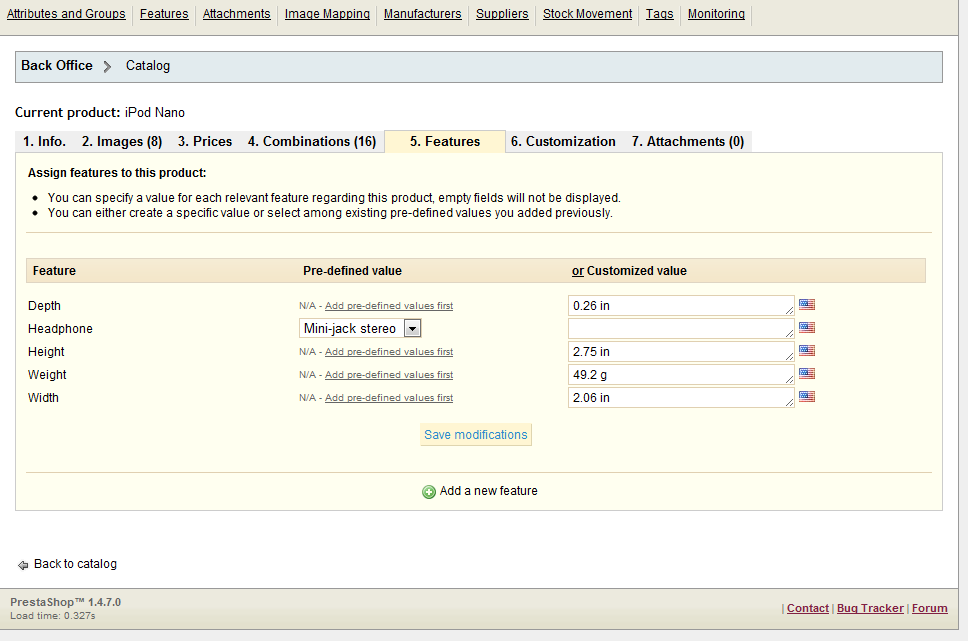This screenshot has width=968, height=641.
Task: Switch to the 2. Images (8) tab
Action: point(122,141)
